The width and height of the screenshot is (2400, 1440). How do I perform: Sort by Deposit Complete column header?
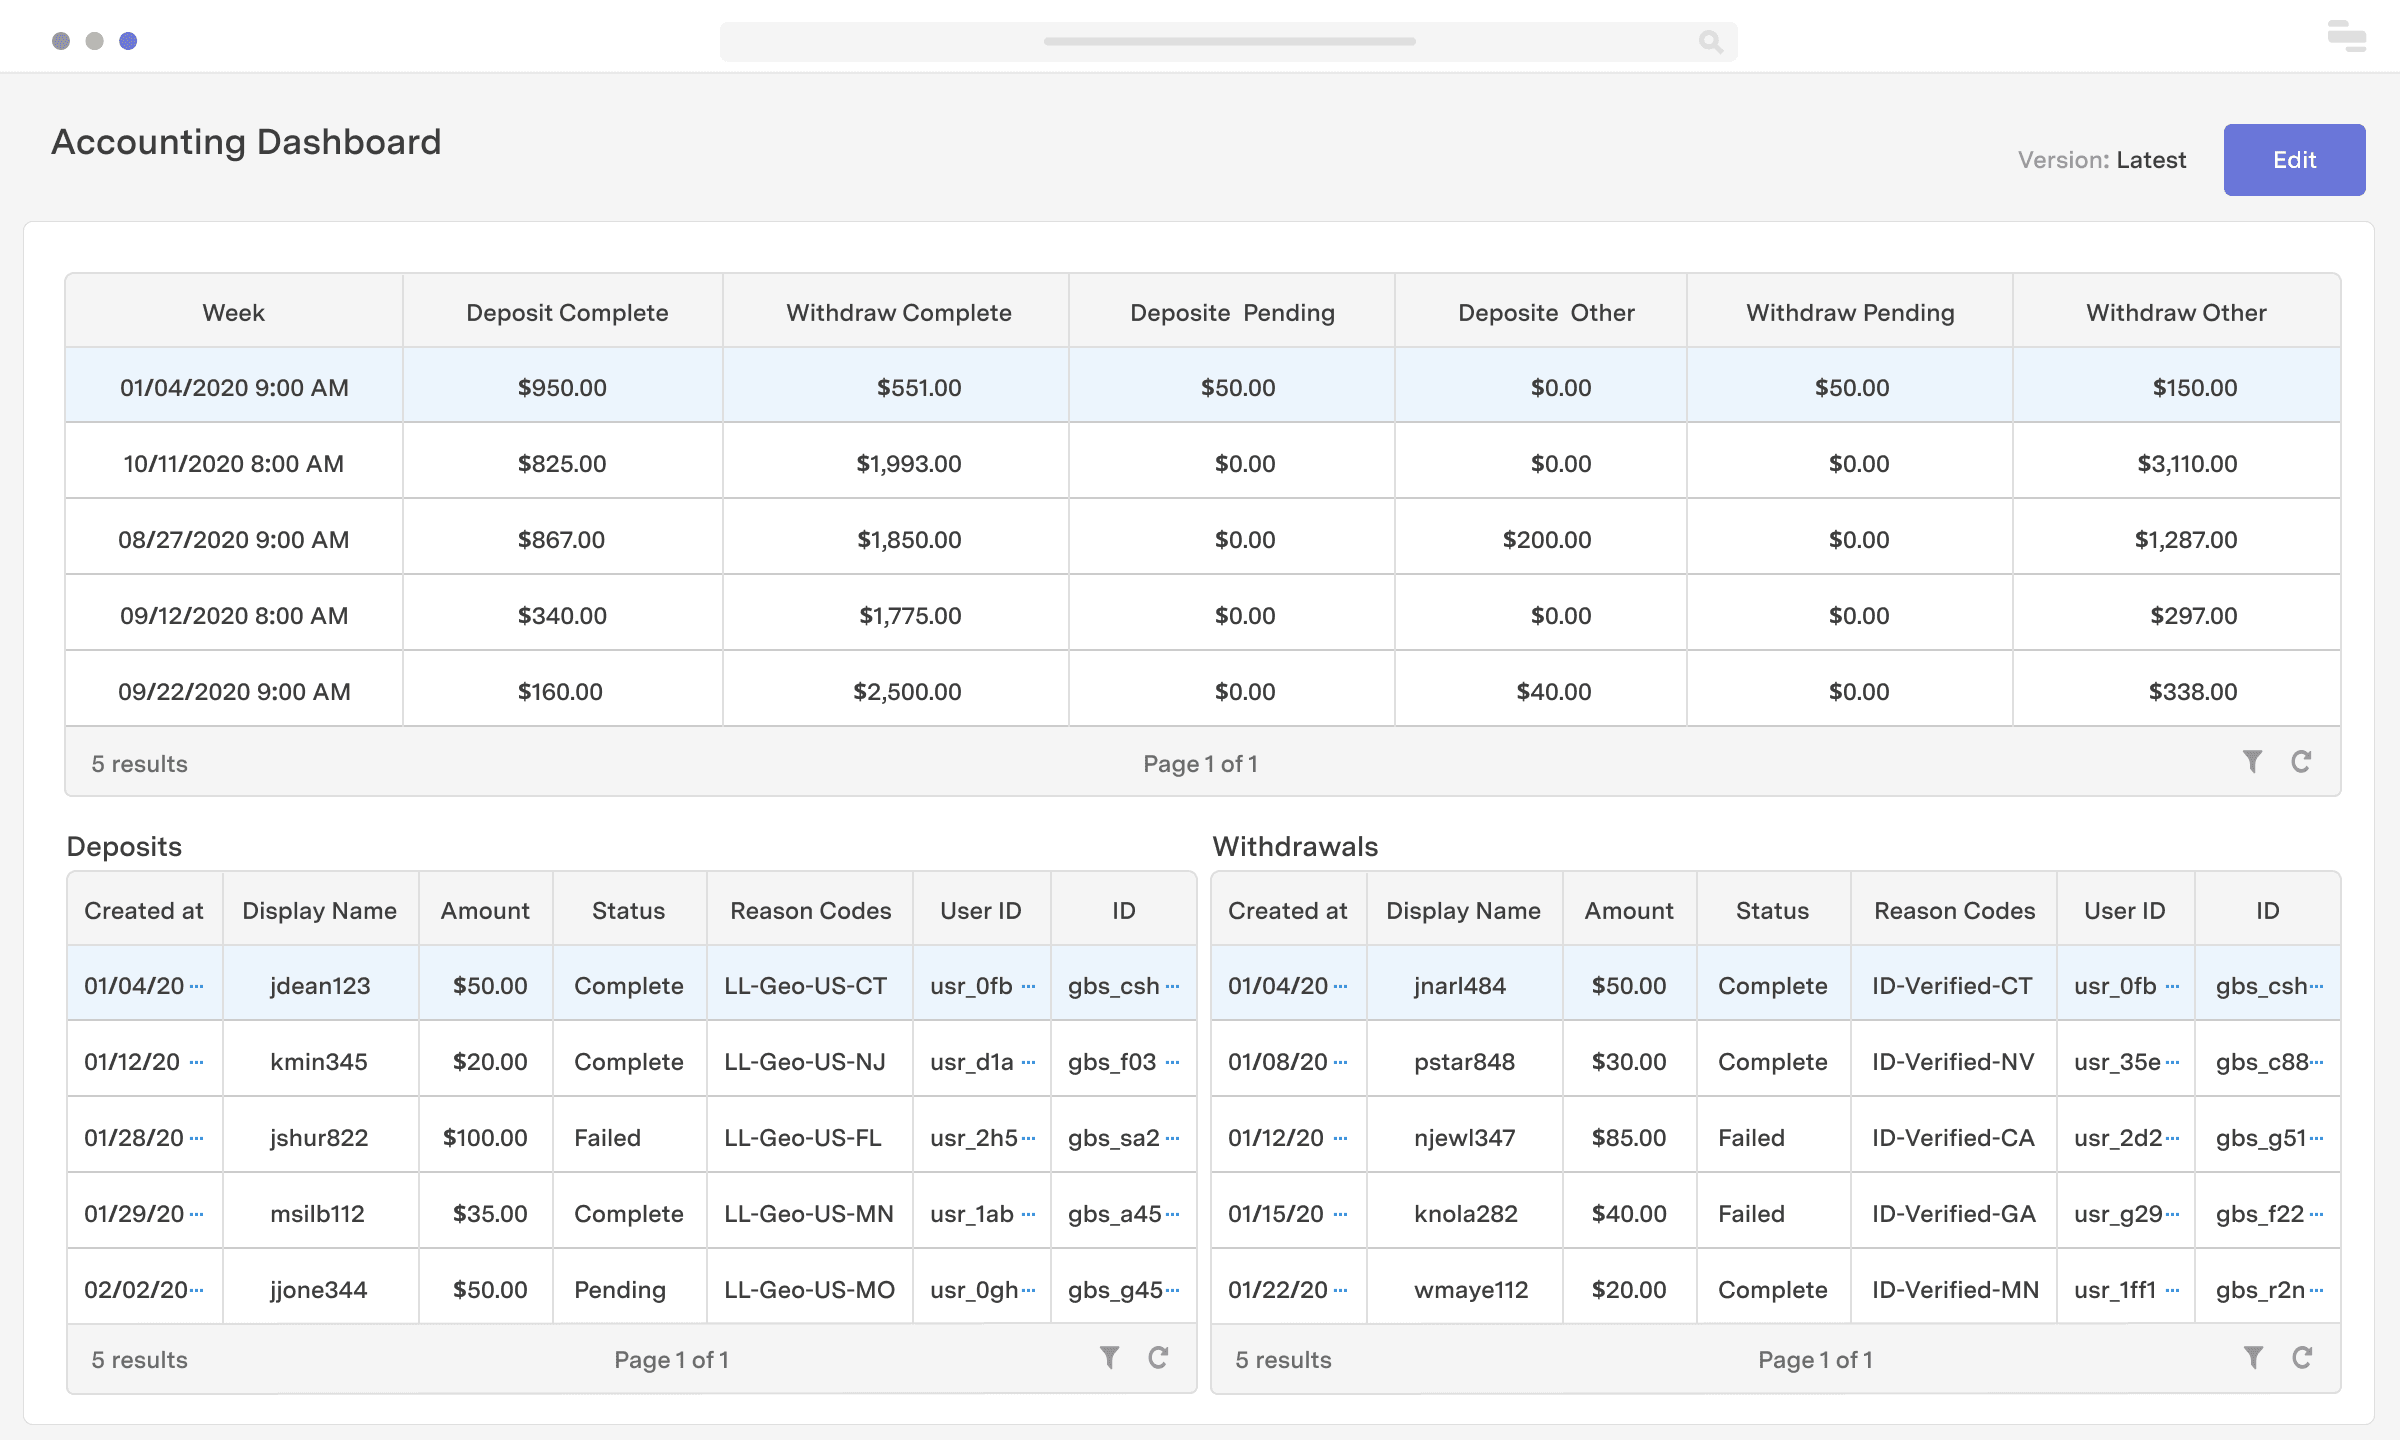click(x=566, y=312)
